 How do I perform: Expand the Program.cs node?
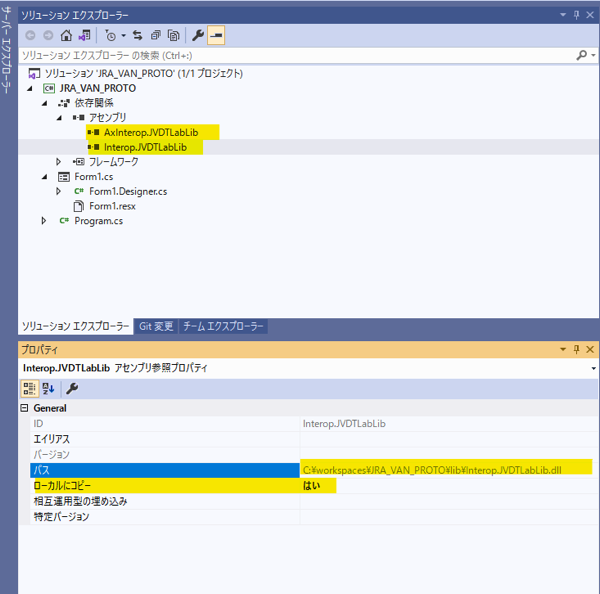click(x=44, y=220)
